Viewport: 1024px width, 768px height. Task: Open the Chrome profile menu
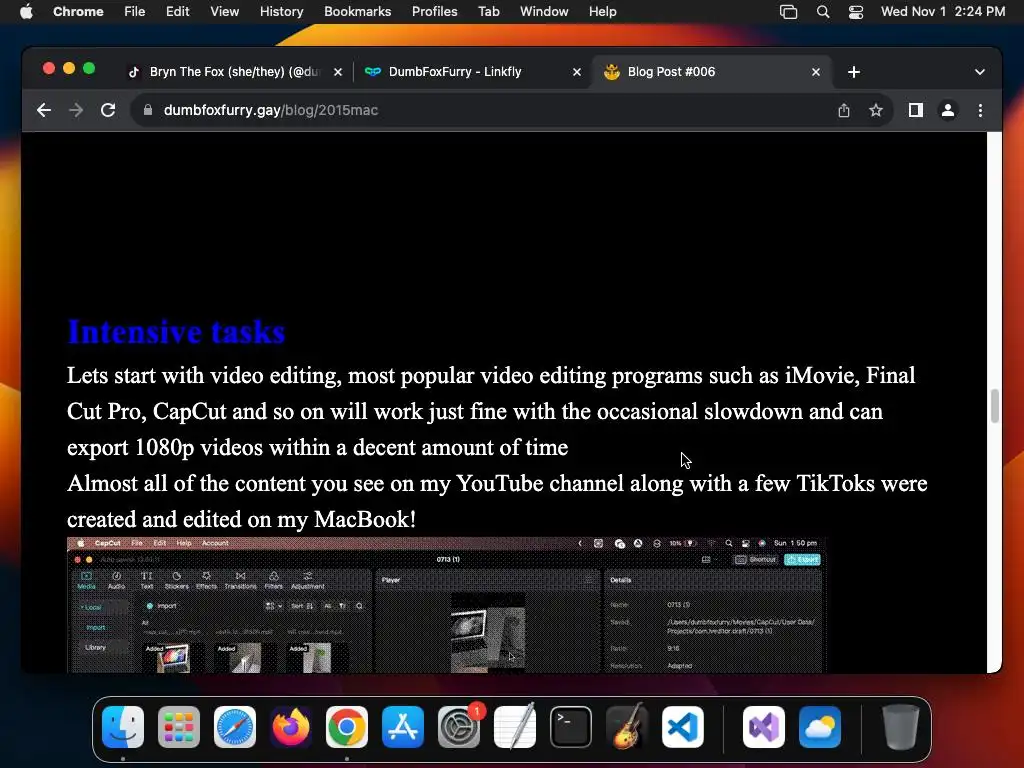pyautogui.click(x=948, y=110)
